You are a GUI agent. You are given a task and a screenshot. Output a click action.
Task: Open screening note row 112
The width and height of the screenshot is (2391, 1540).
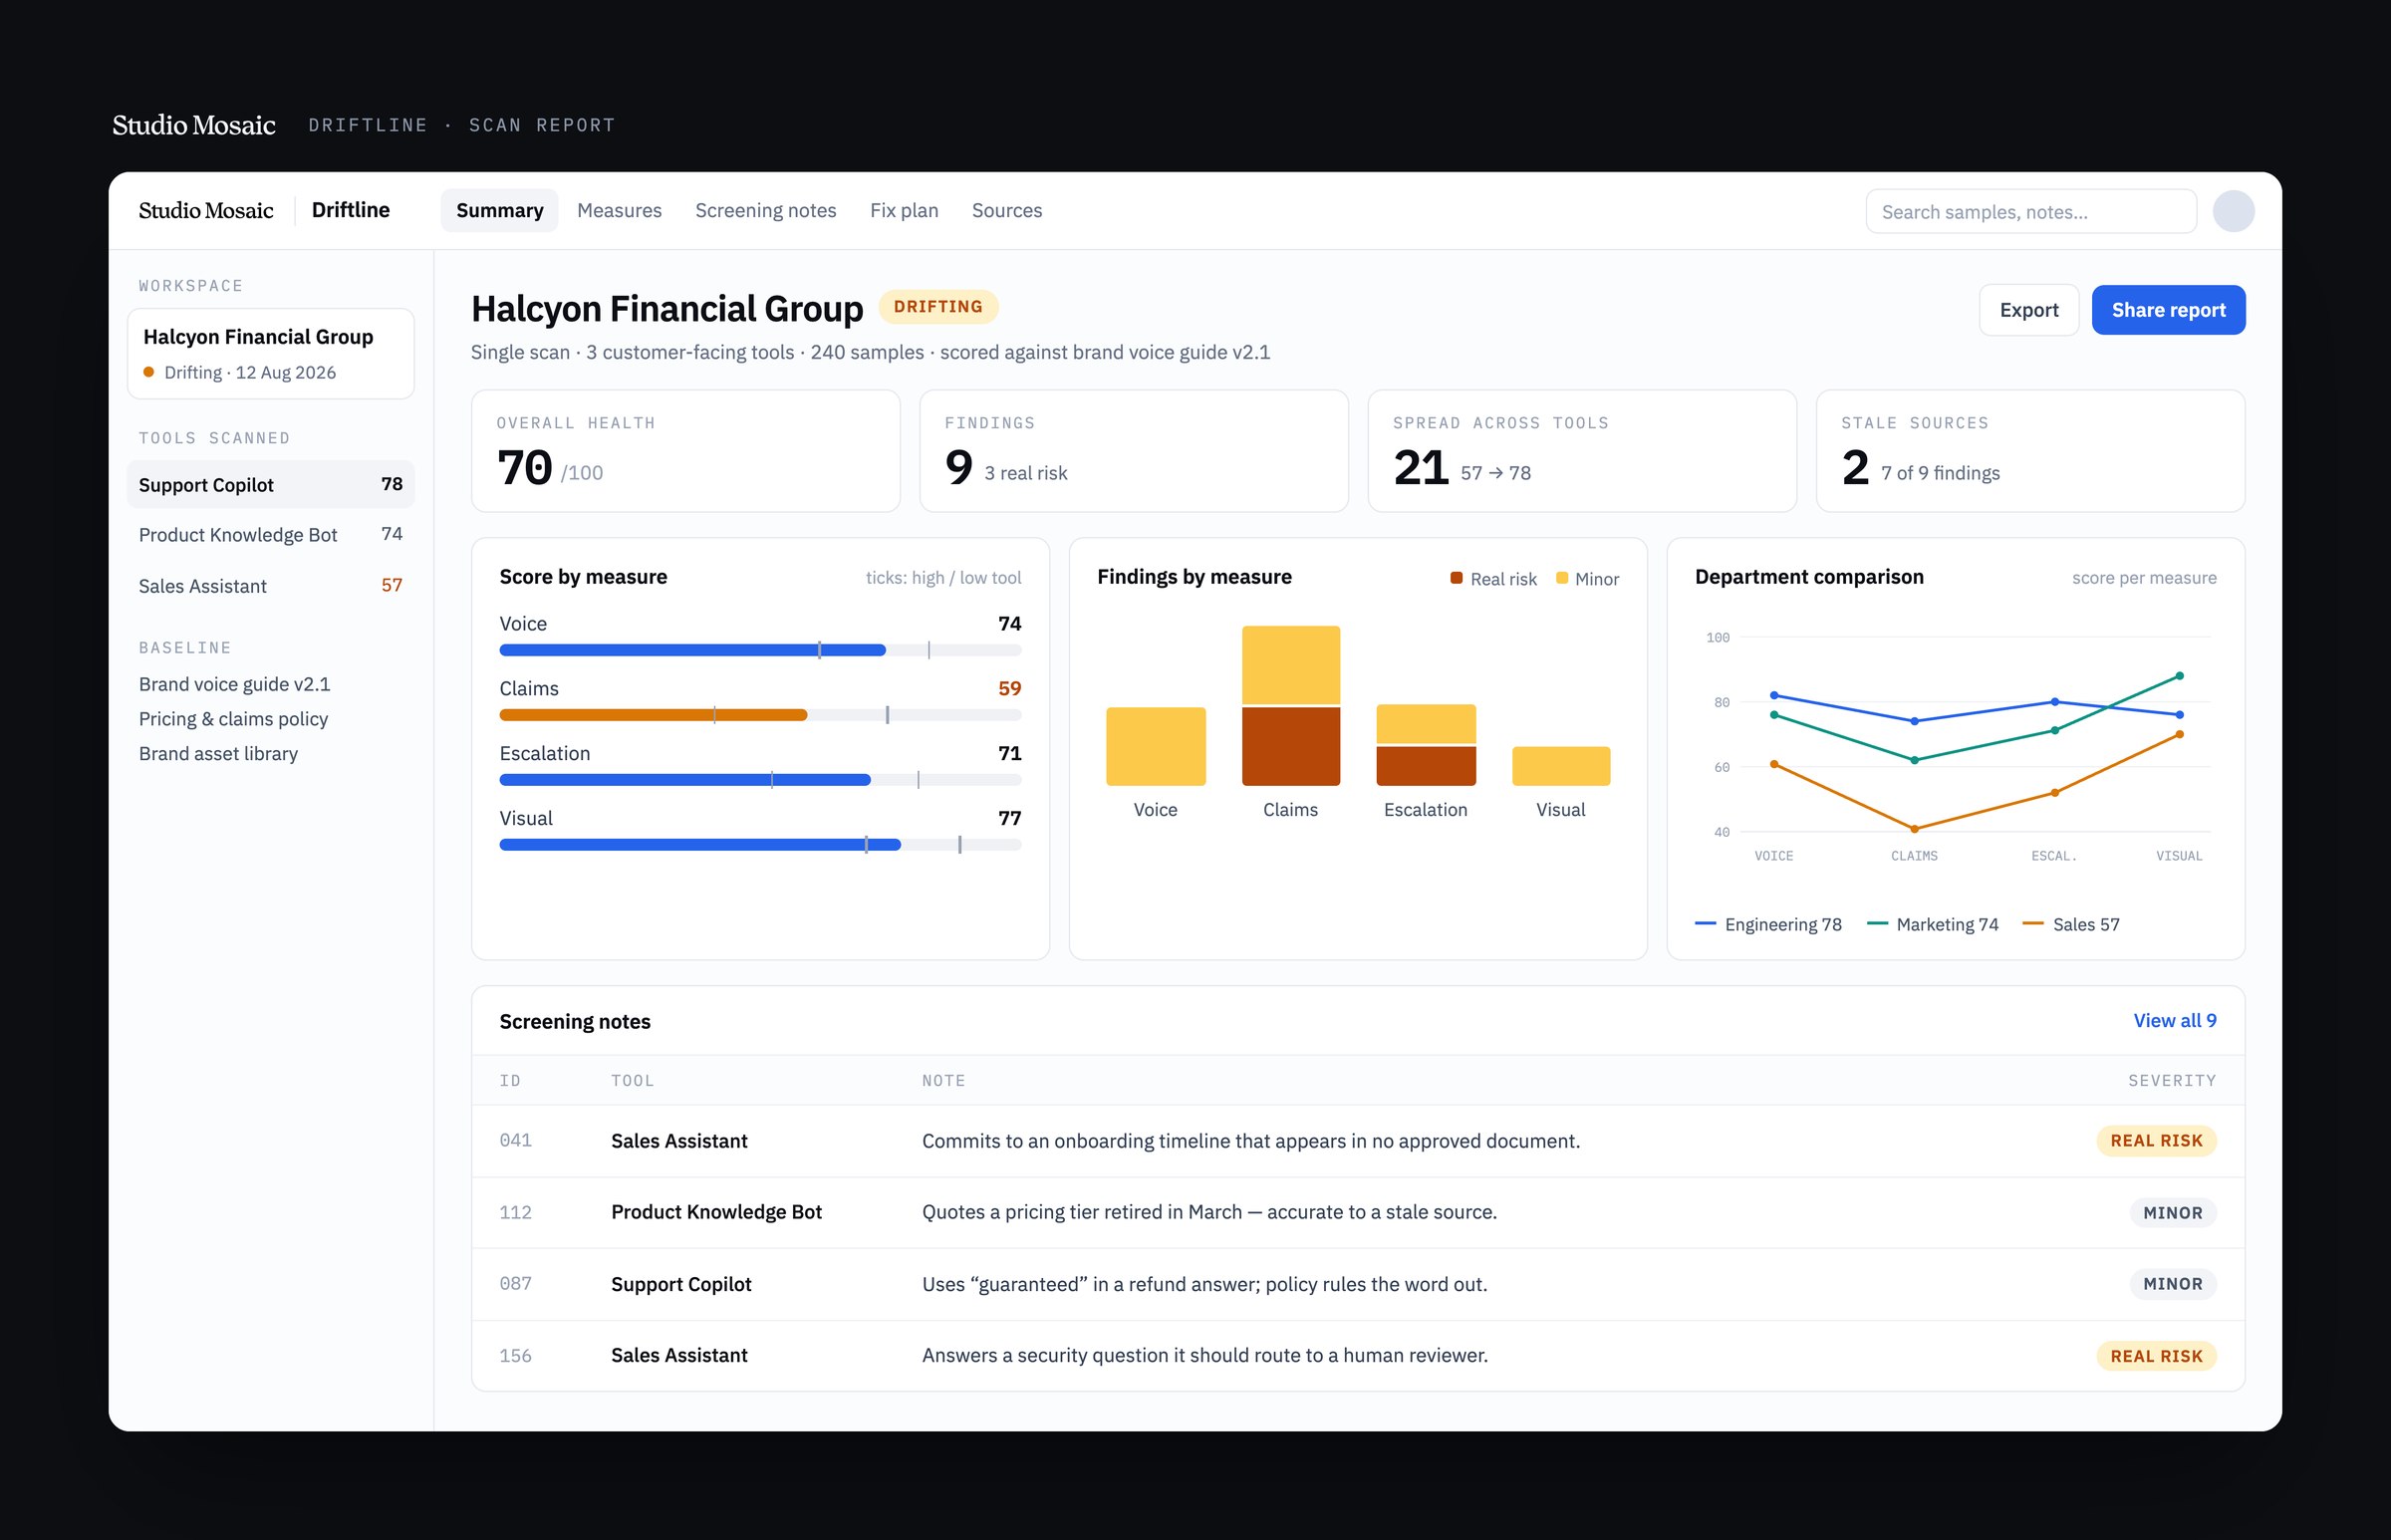click(x=1357, y=1212)
